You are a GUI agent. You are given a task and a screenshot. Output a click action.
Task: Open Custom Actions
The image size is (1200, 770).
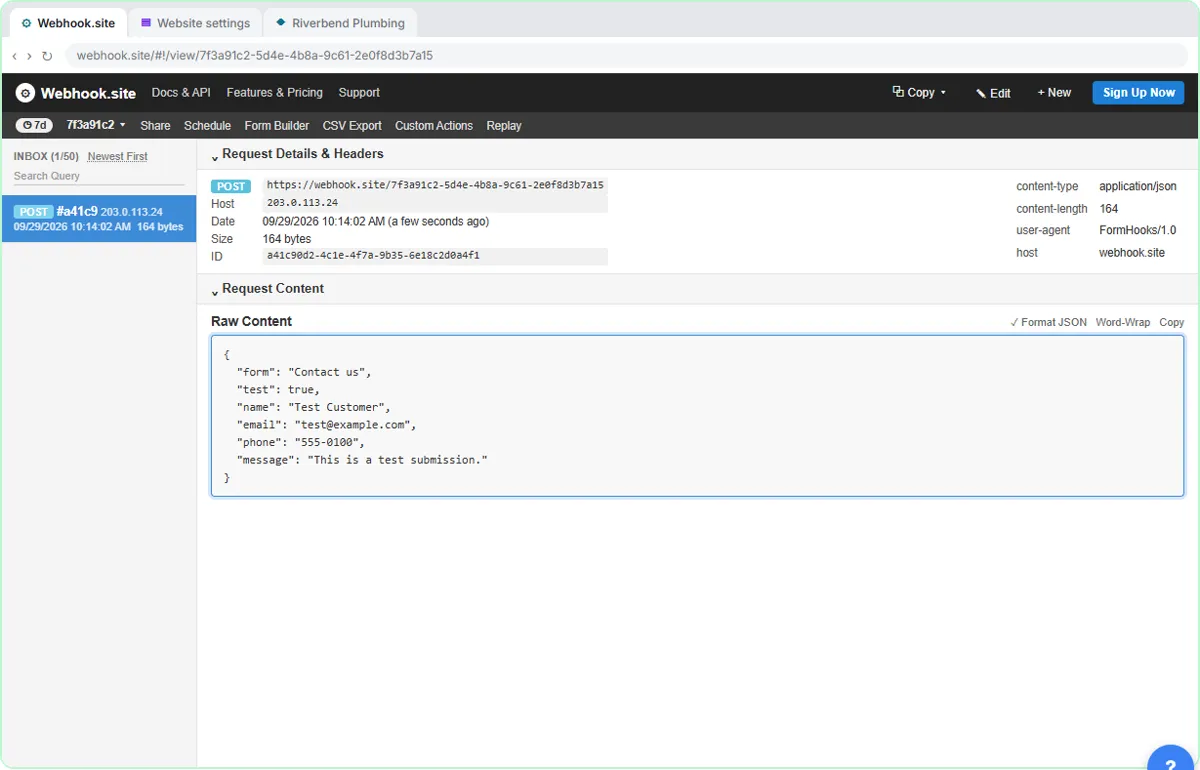(434, 126)
